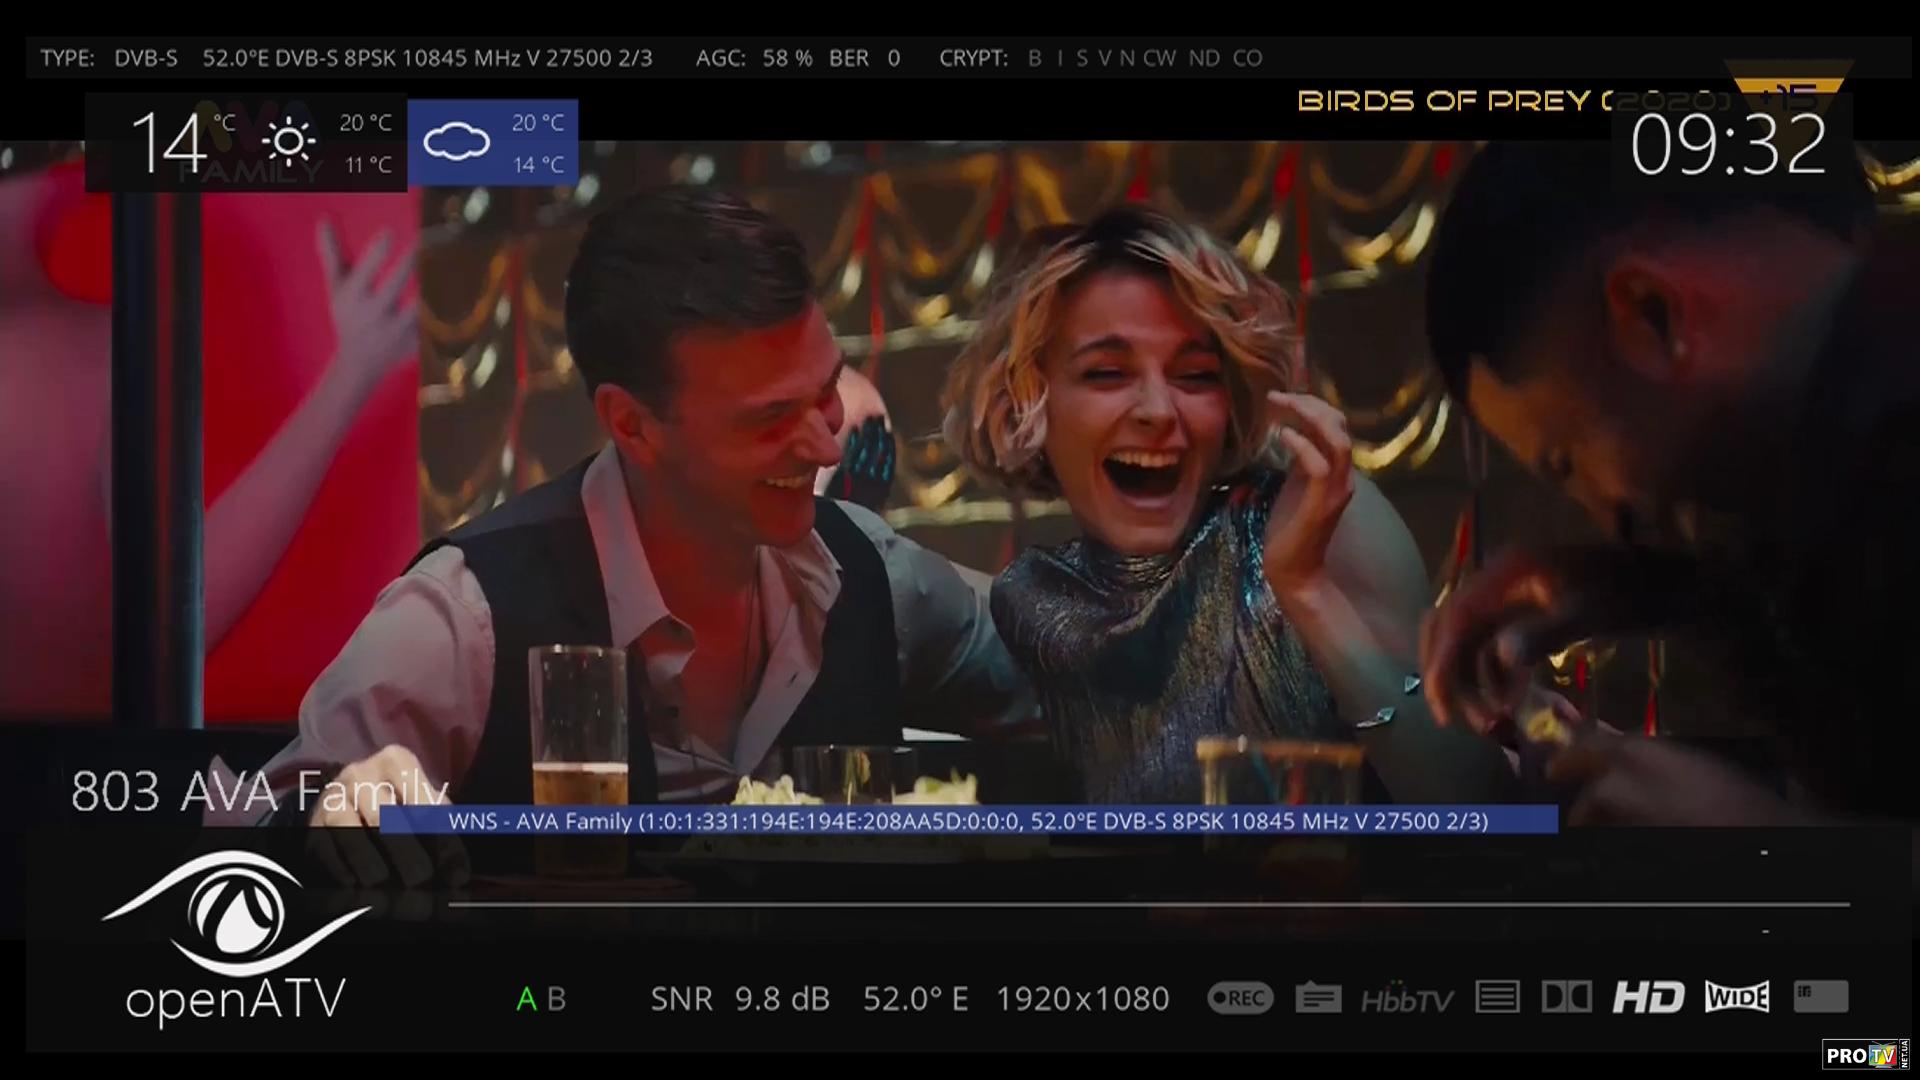The height and width of the screenshot is (1080, 1920).
Task: Click the subtitles indicator icon
Action: coord(1318,998)
